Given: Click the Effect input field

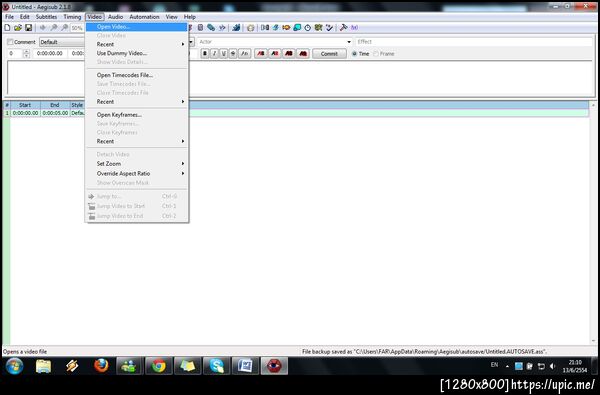Looking at the screenshot, I should [474, 42].
